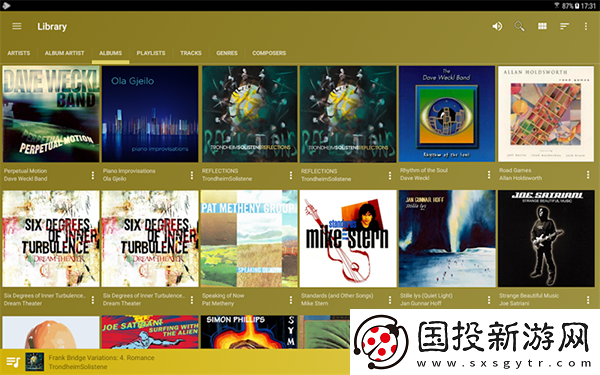The image size is (600, 375).
Task: Open options for Road Games album
Action: click(588, 175)
